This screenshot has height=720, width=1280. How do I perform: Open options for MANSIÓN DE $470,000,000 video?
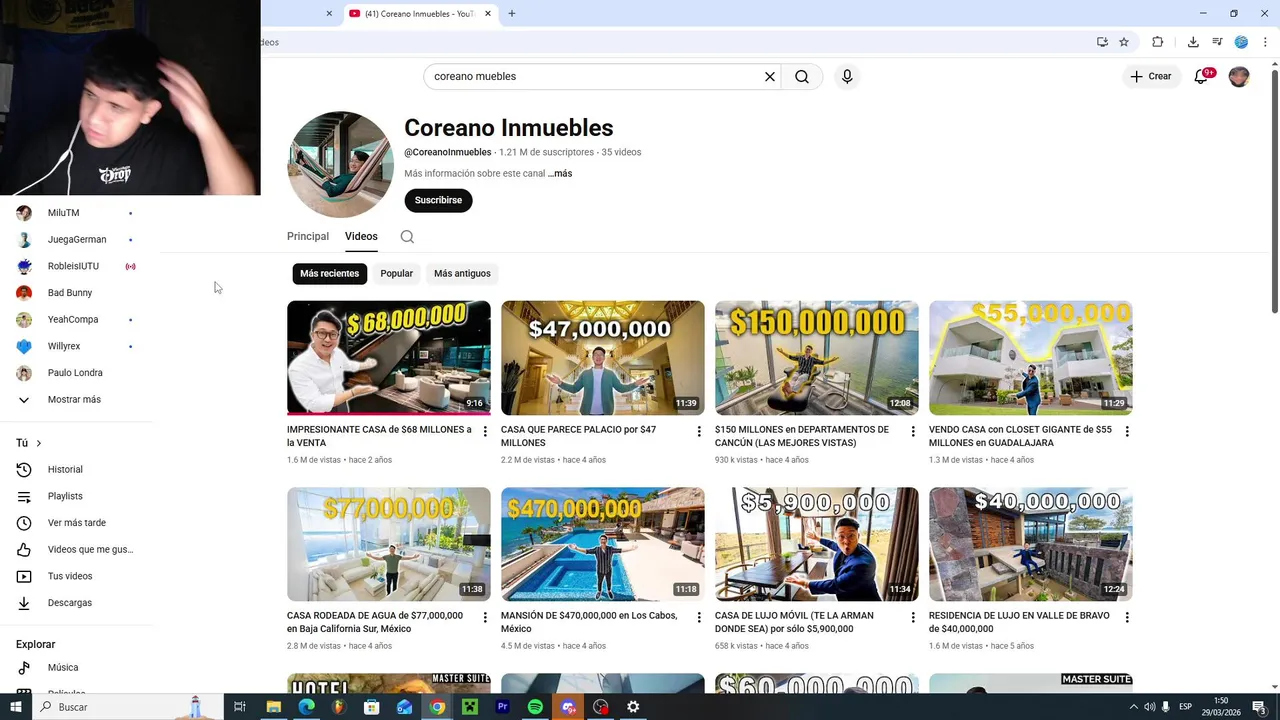coord(699,617)
